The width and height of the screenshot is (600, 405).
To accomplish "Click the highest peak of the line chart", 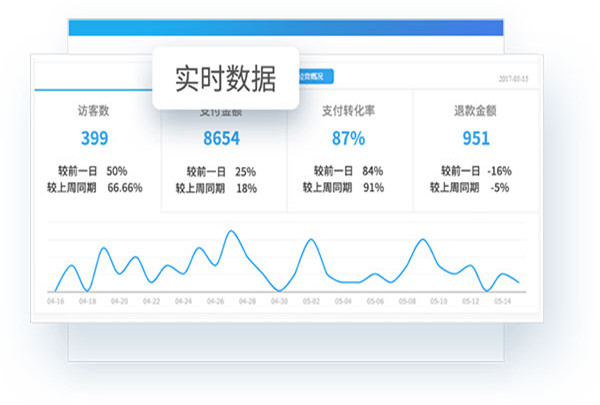I will coord(231,231).
